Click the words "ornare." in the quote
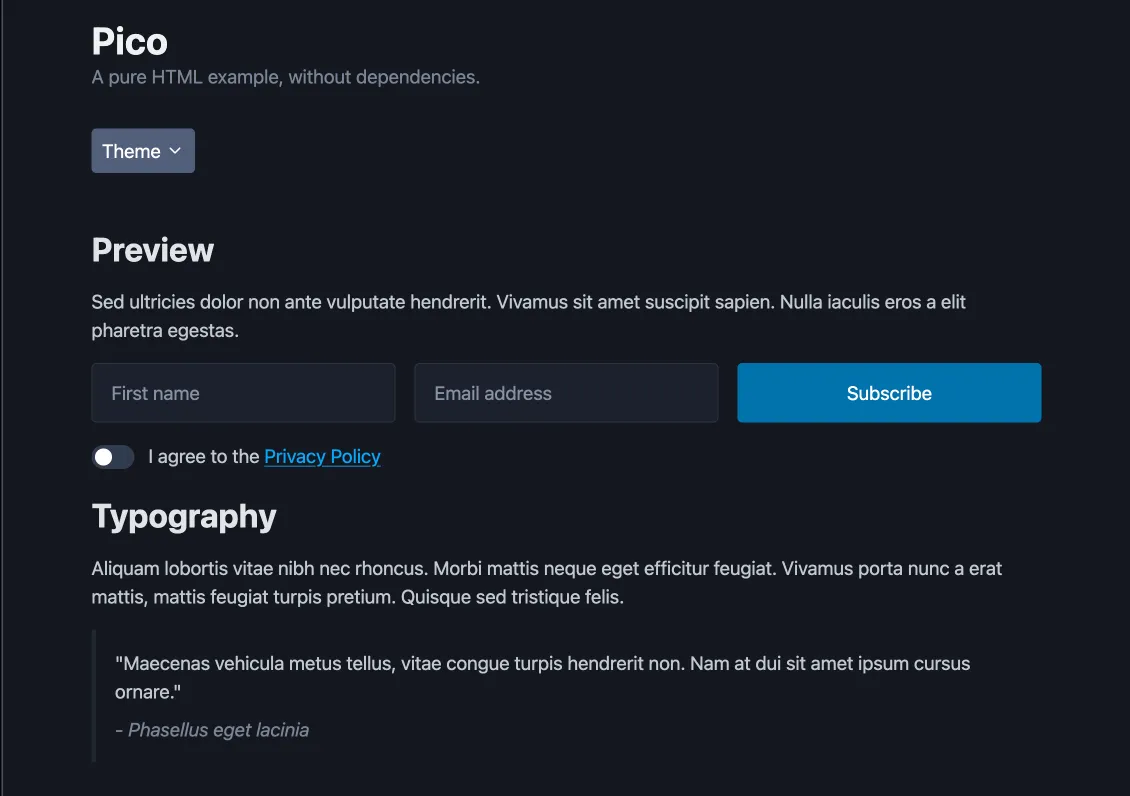Viewport: 1130px width, 796px height. [x=148, y=692]
